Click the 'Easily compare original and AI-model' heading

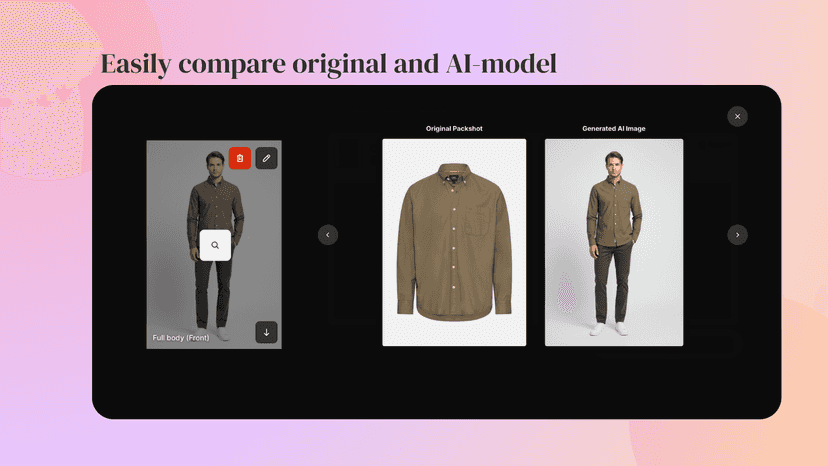(x=328, y=64)
